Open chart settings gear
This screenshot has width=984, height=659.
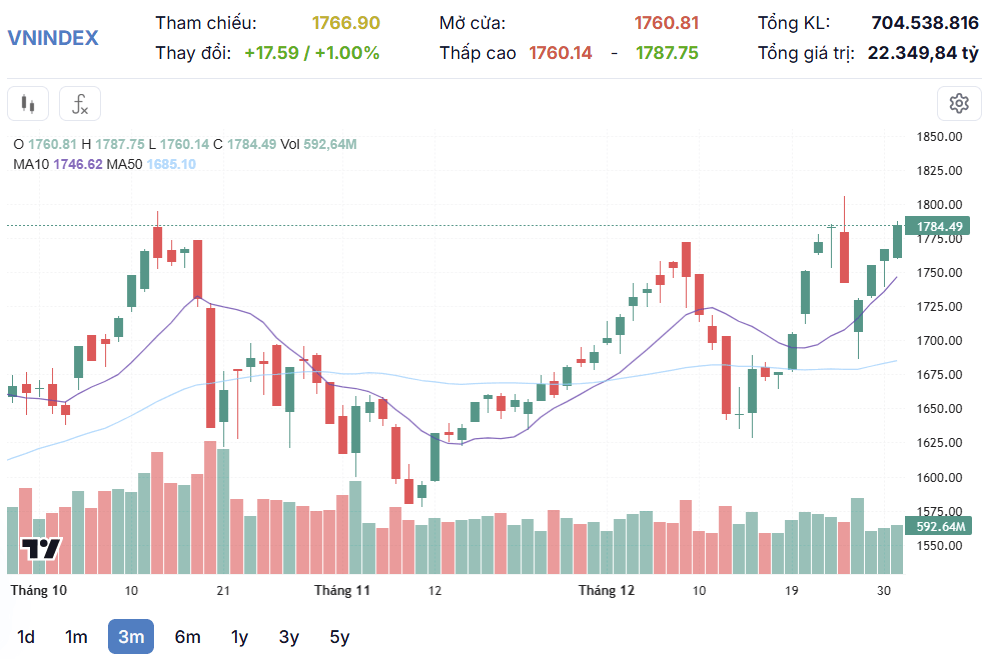[958, 104]
